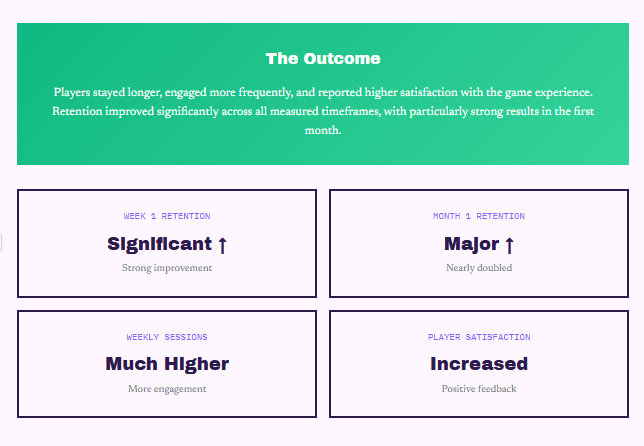Click the 'Month 1 Retention' label
The width and height of the screenshot is (644, 446).
click(x=478, y=216)
